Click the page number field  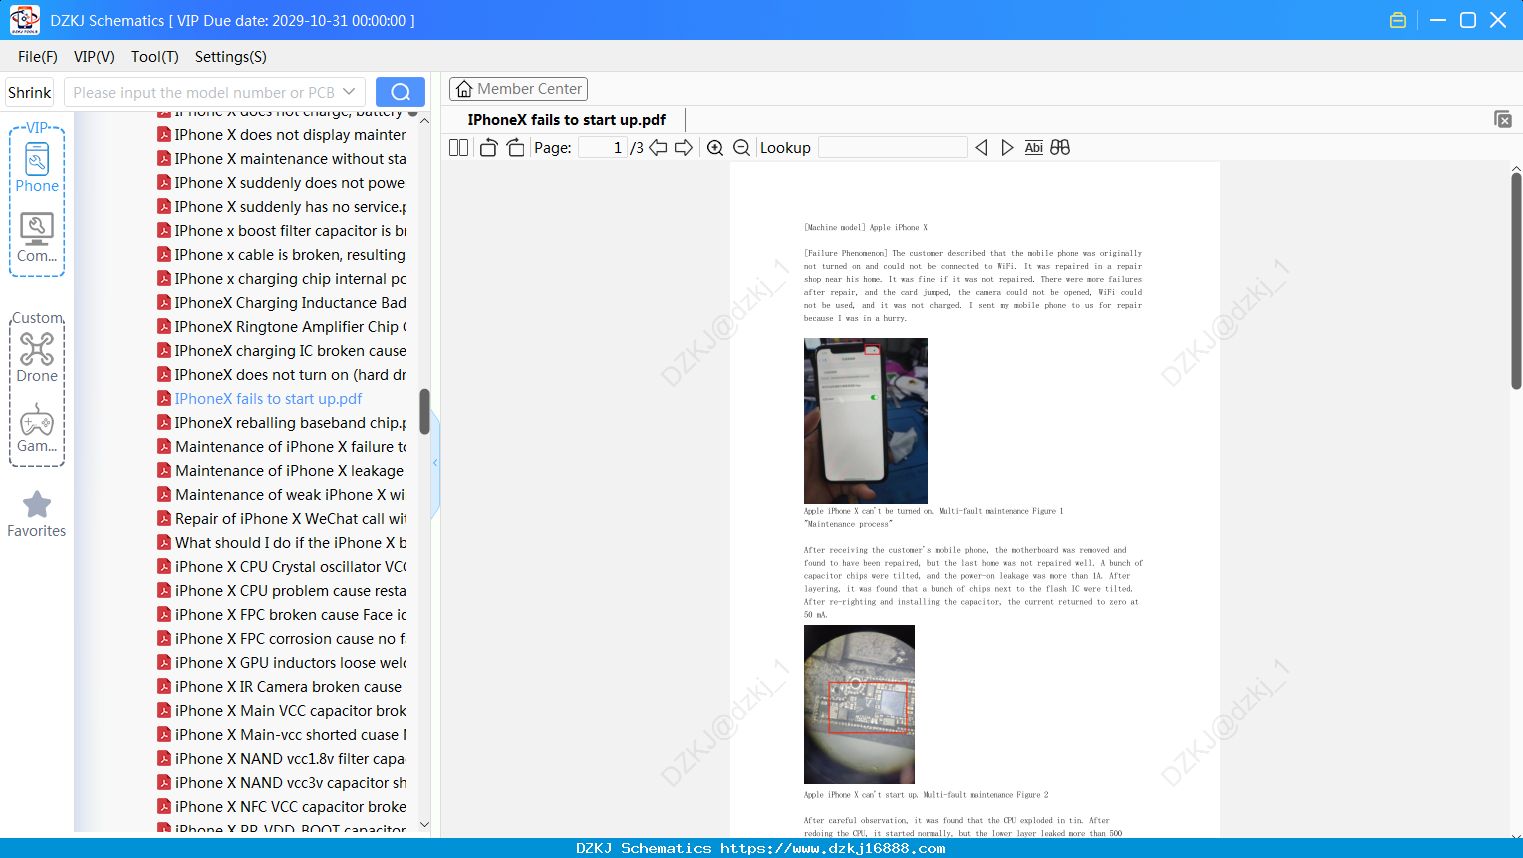click(603, 148)
